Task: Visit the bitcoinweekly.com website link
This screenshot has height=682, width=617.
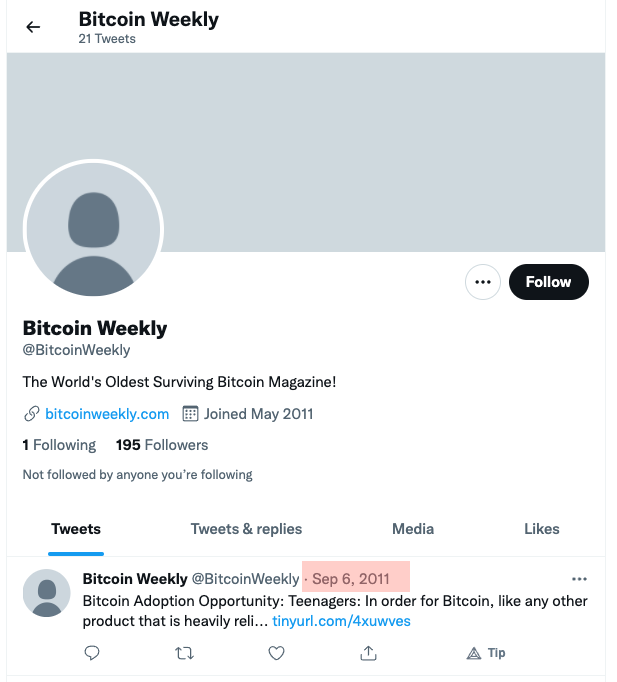Action: point(107,413)
